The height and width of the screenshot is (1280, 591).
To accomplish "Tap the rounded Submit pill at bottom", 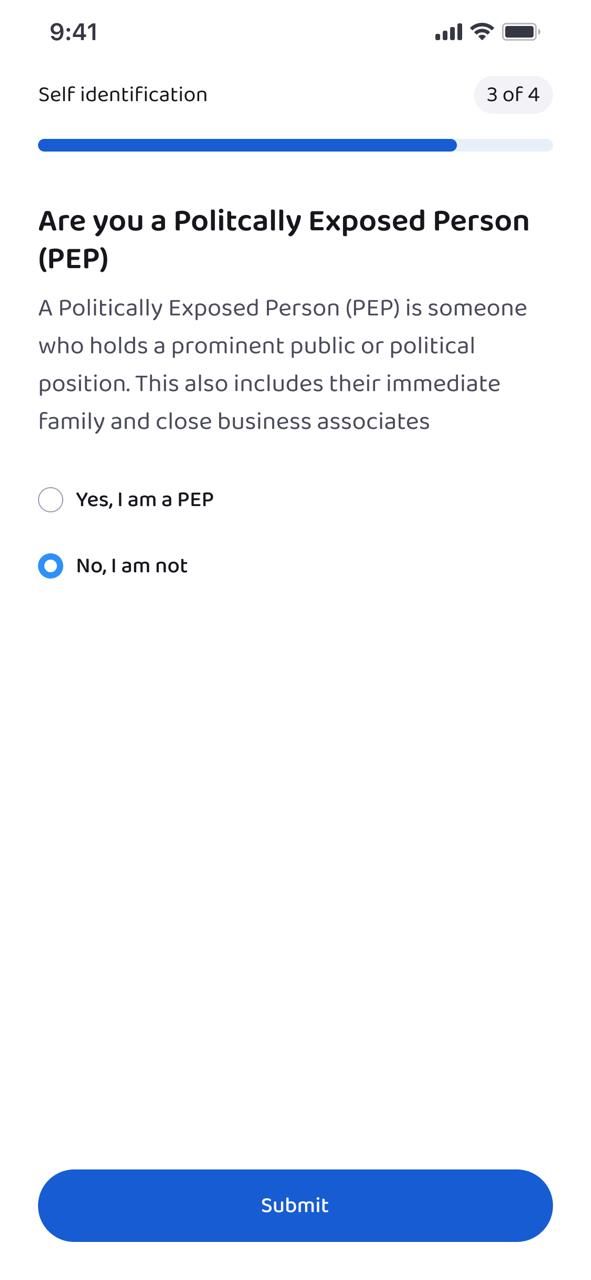I will pos(295,1205).
